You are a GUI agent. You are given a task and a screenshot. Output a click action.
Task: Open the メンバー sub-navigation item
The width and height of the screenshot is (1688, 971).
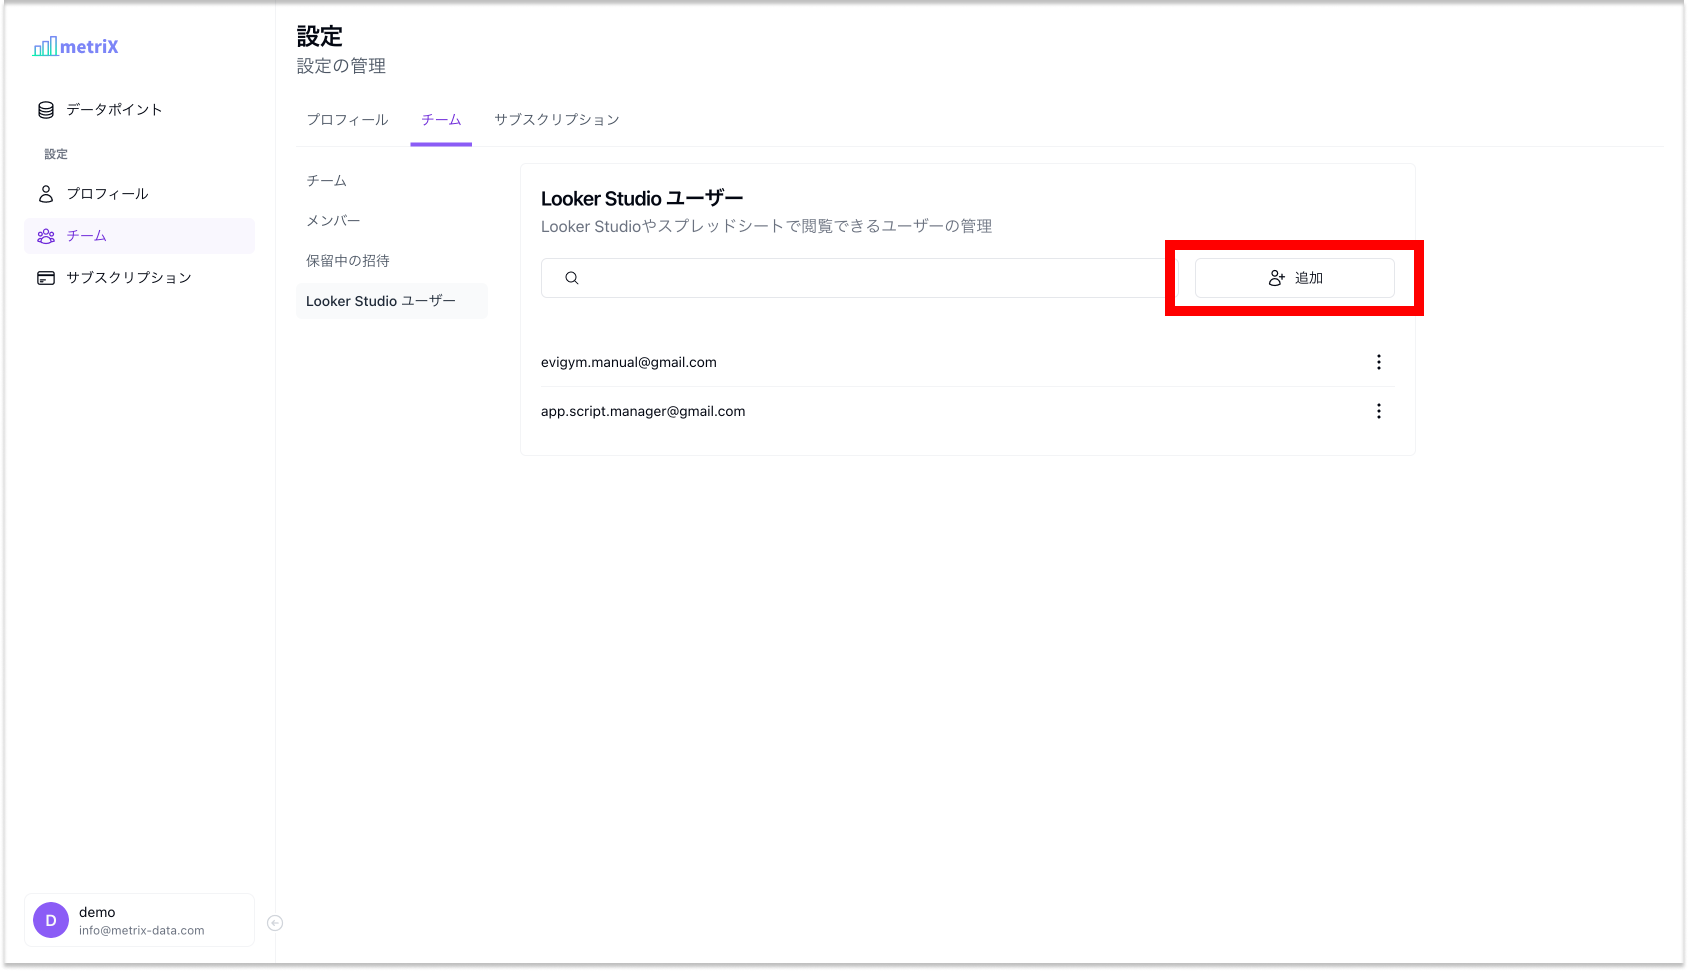click(392, 221)
